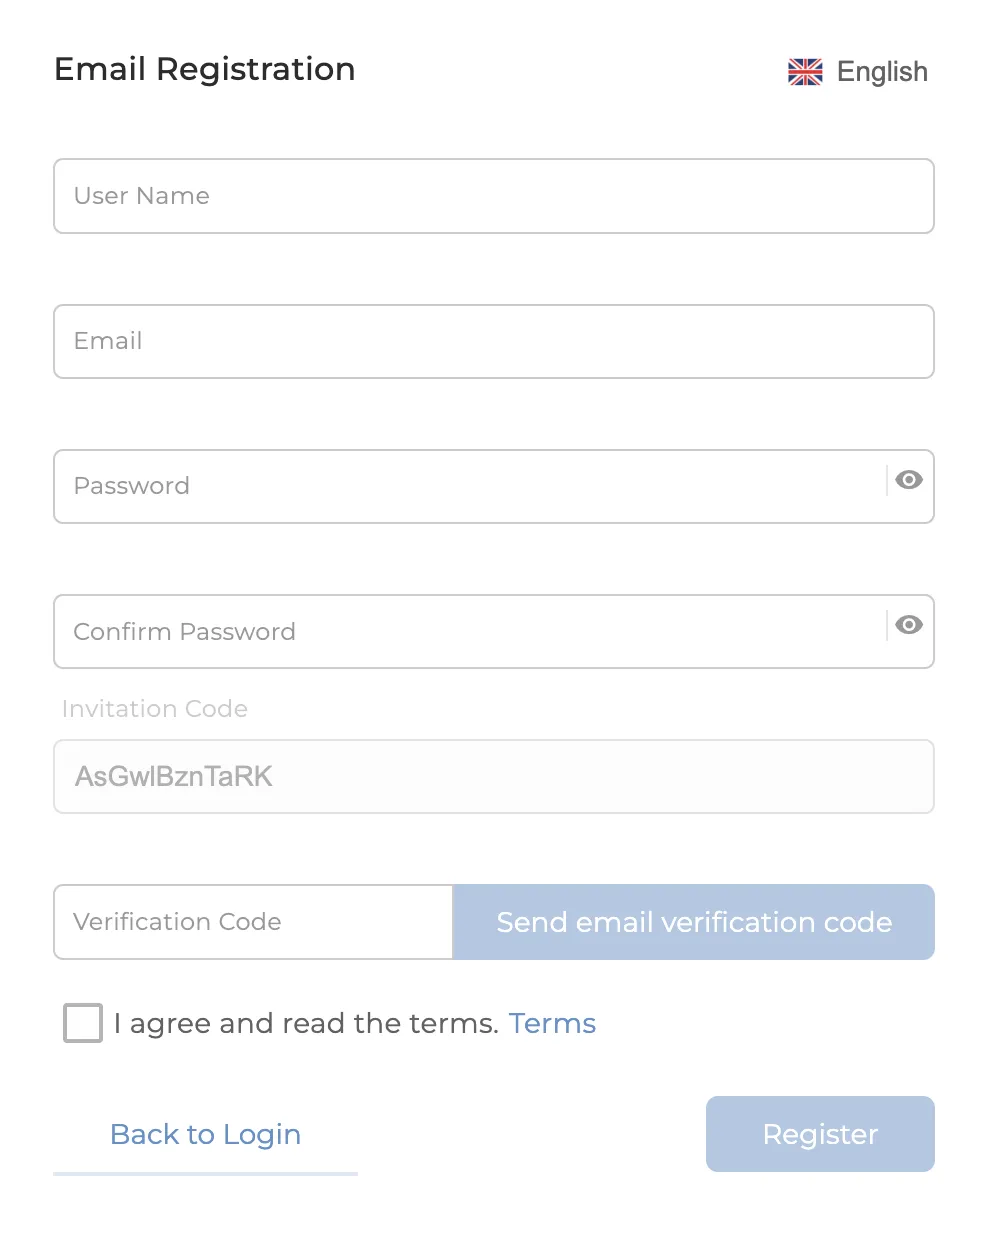This screenshot has height=1240, width=996.
Task: Click the 'I agree and read the terms' text
Action: coord(306,1023)
